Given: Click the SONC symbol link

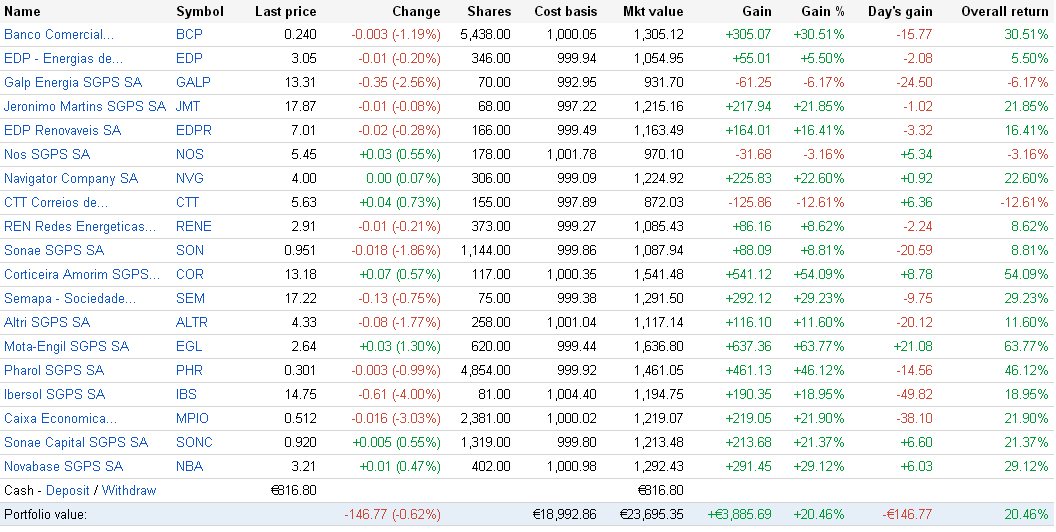Looking at the screenshot, I should pyautogui.click(x=193, y=442).
